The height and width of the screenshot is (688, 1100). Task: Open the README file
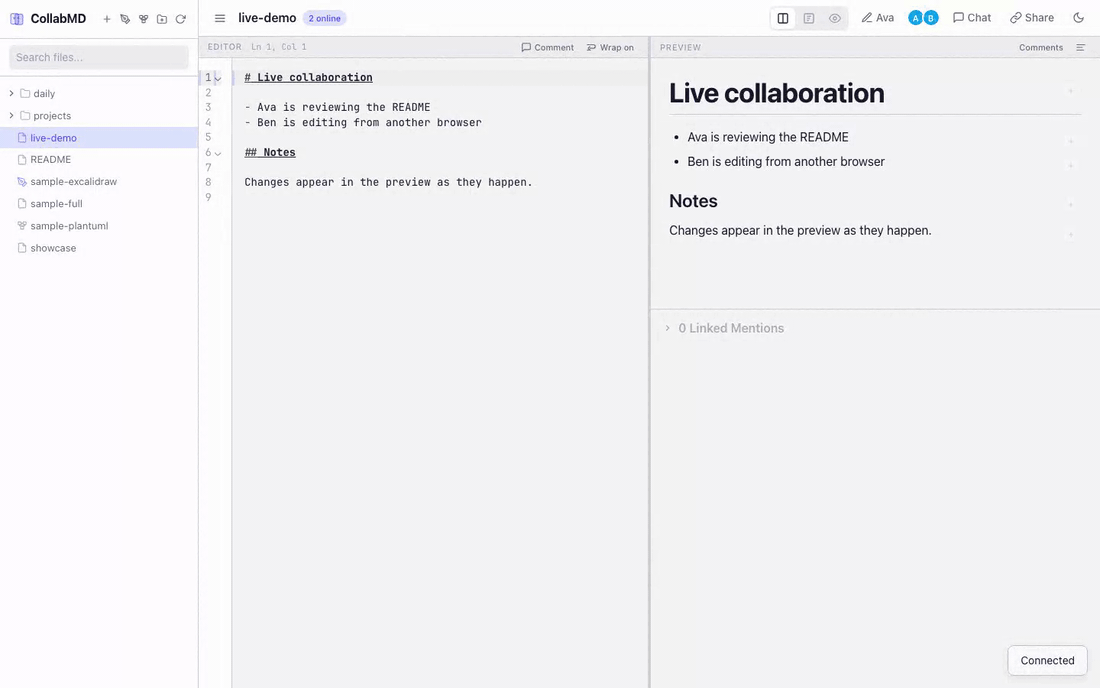point(49,159)
